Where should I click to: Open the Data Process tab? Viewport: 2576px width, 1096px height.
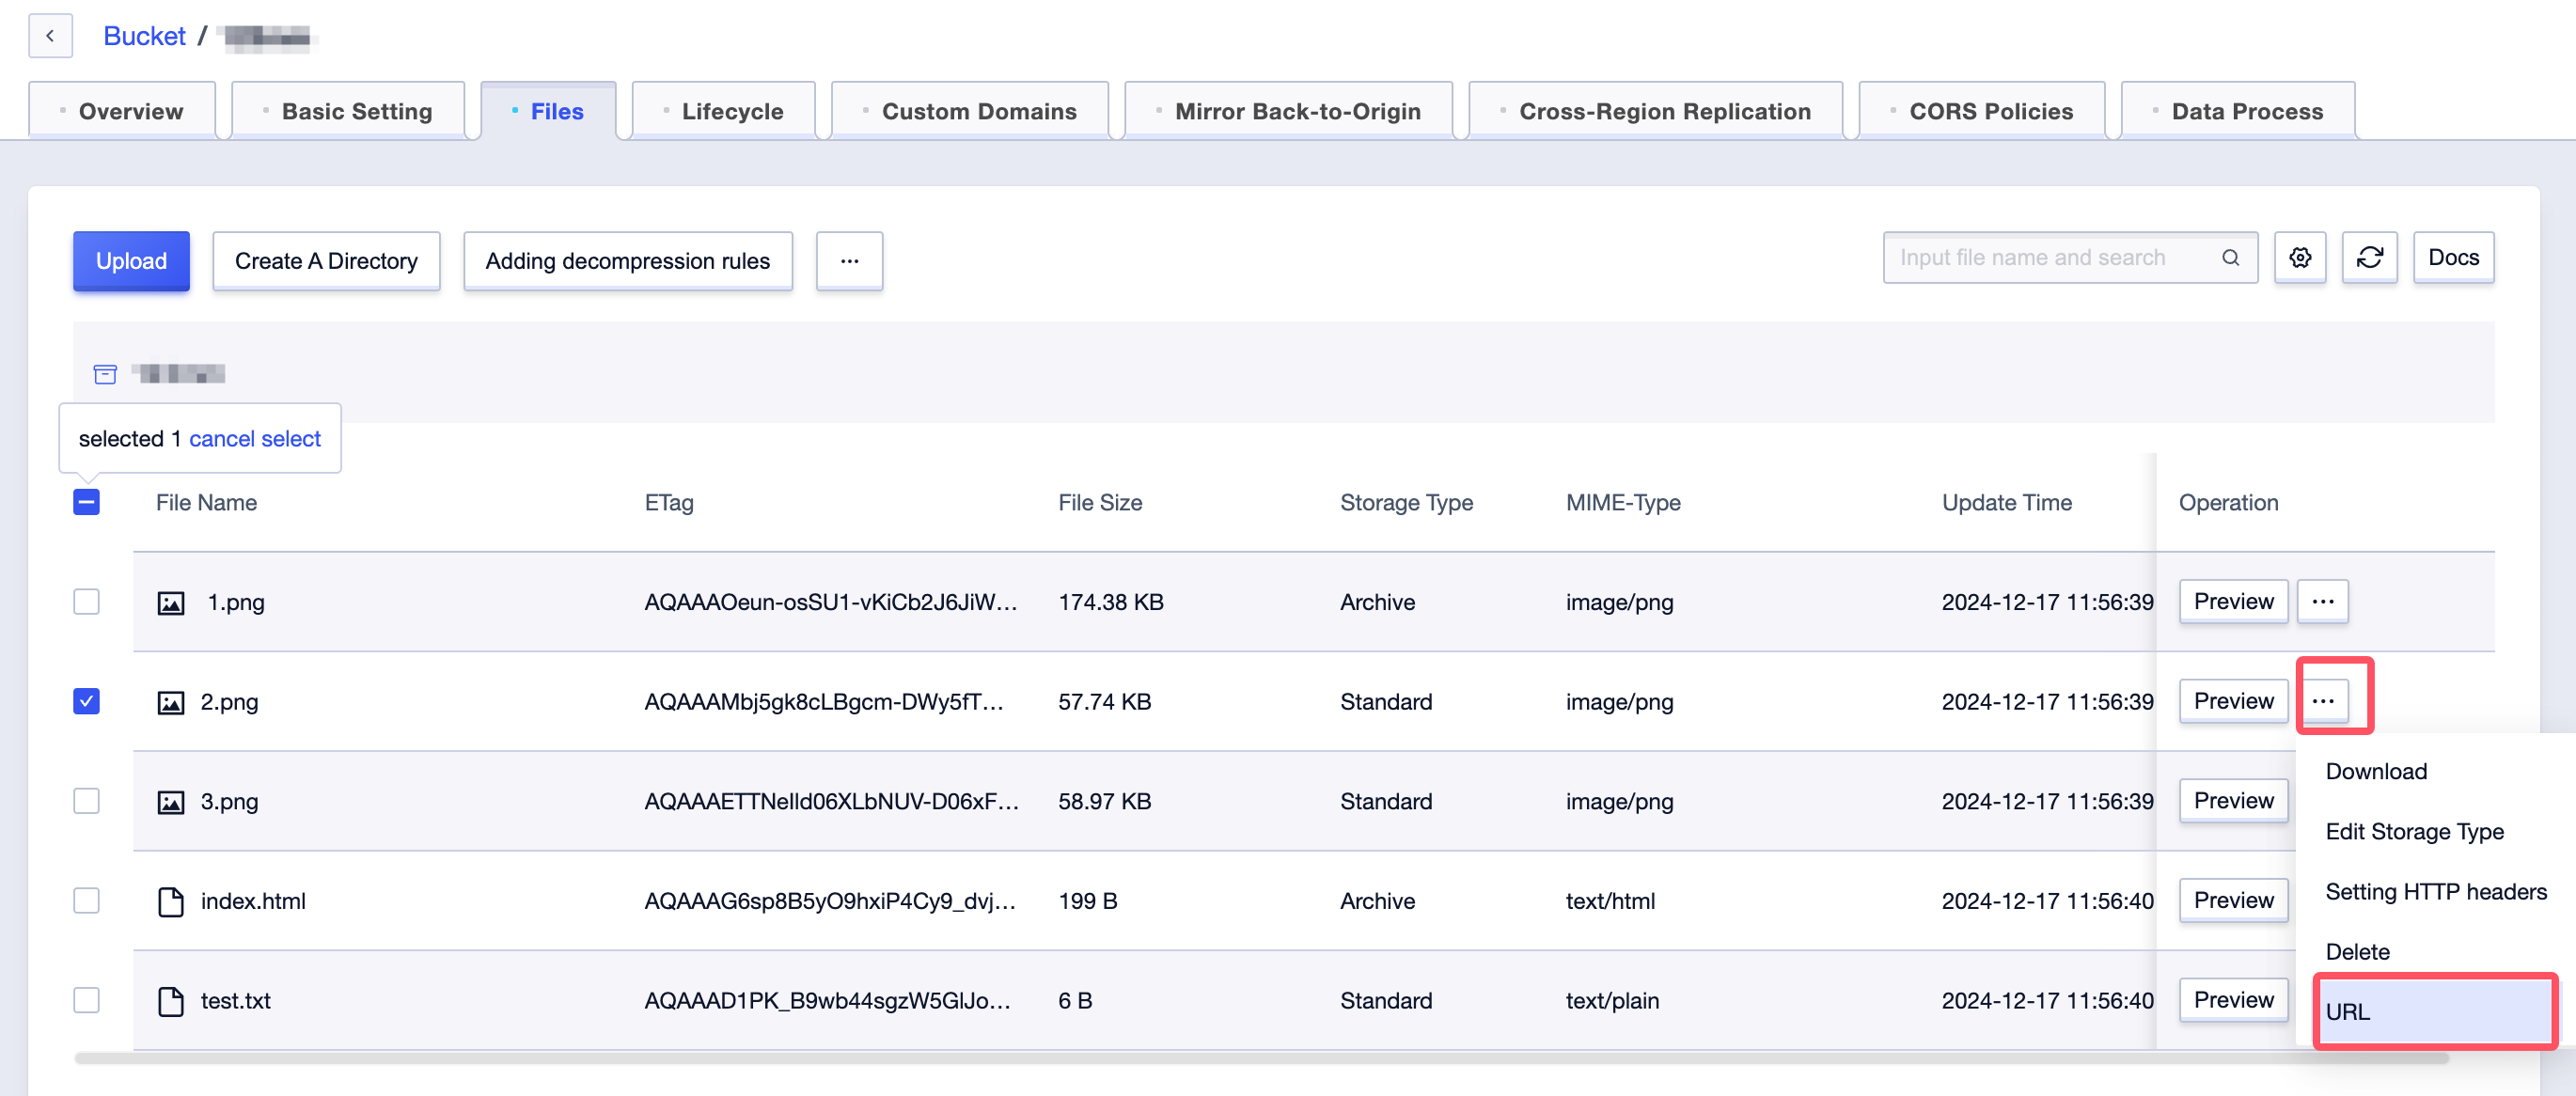pos(2238,111)
